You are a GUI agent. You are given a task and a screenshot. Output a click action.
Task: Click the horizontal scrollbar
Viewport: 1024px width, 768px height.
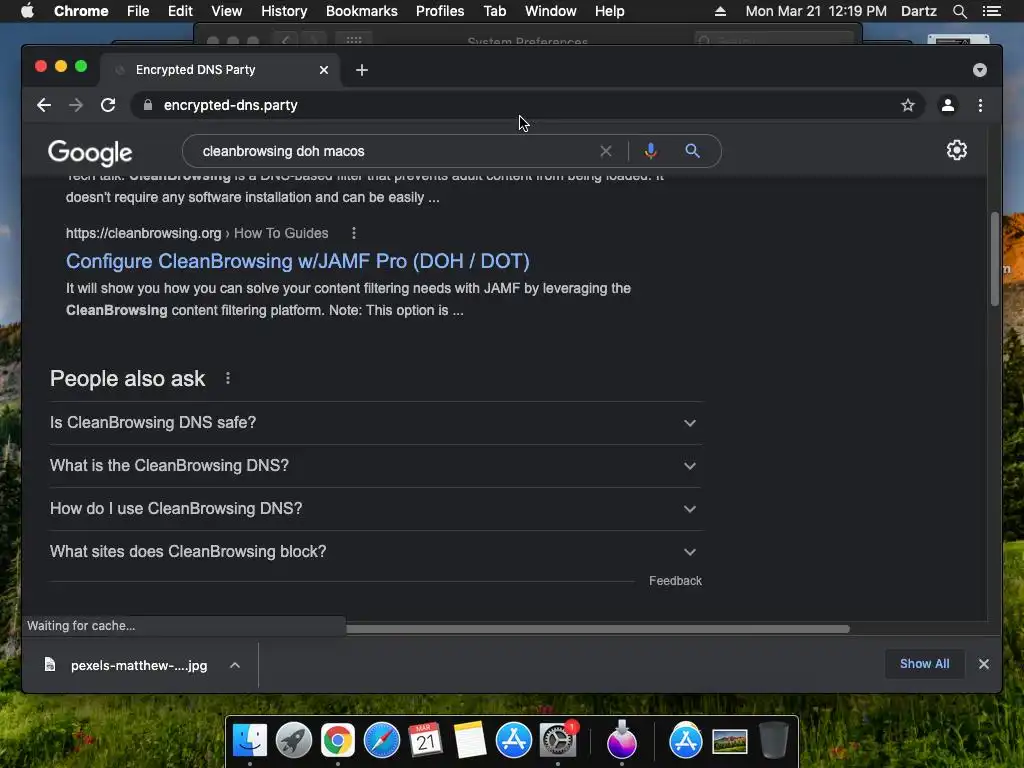pos(598,629)
